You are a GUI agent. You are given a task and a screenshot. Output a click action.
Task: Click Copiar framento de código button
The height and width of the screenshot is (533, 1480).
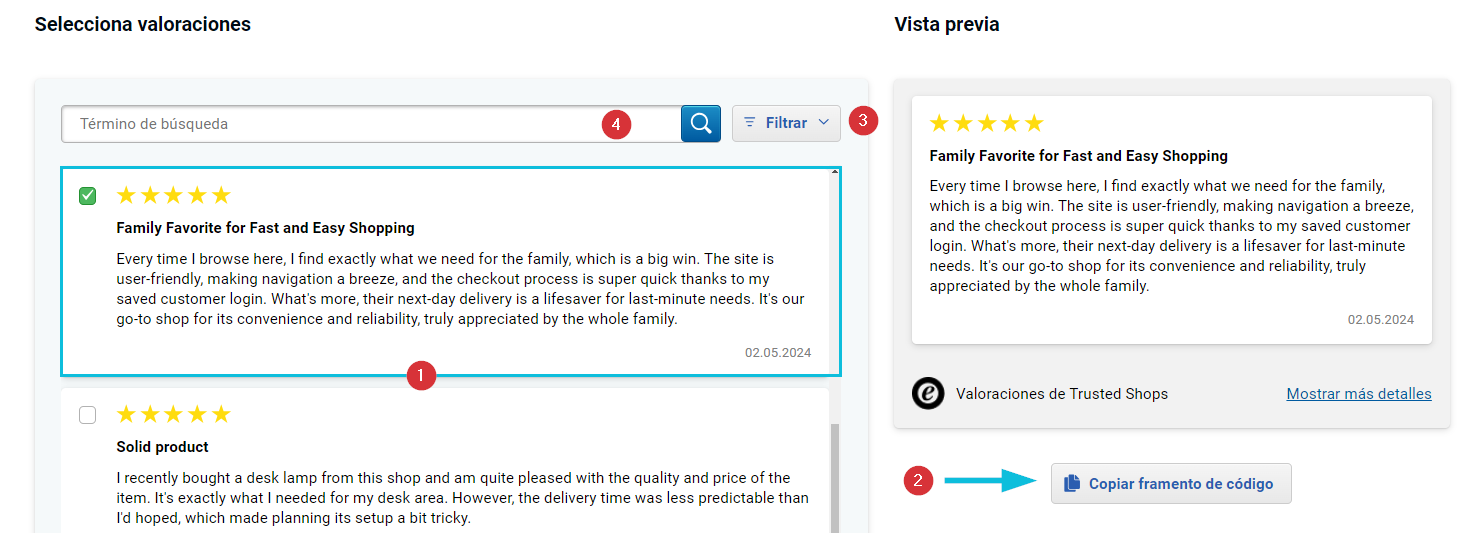(1171, 484)
